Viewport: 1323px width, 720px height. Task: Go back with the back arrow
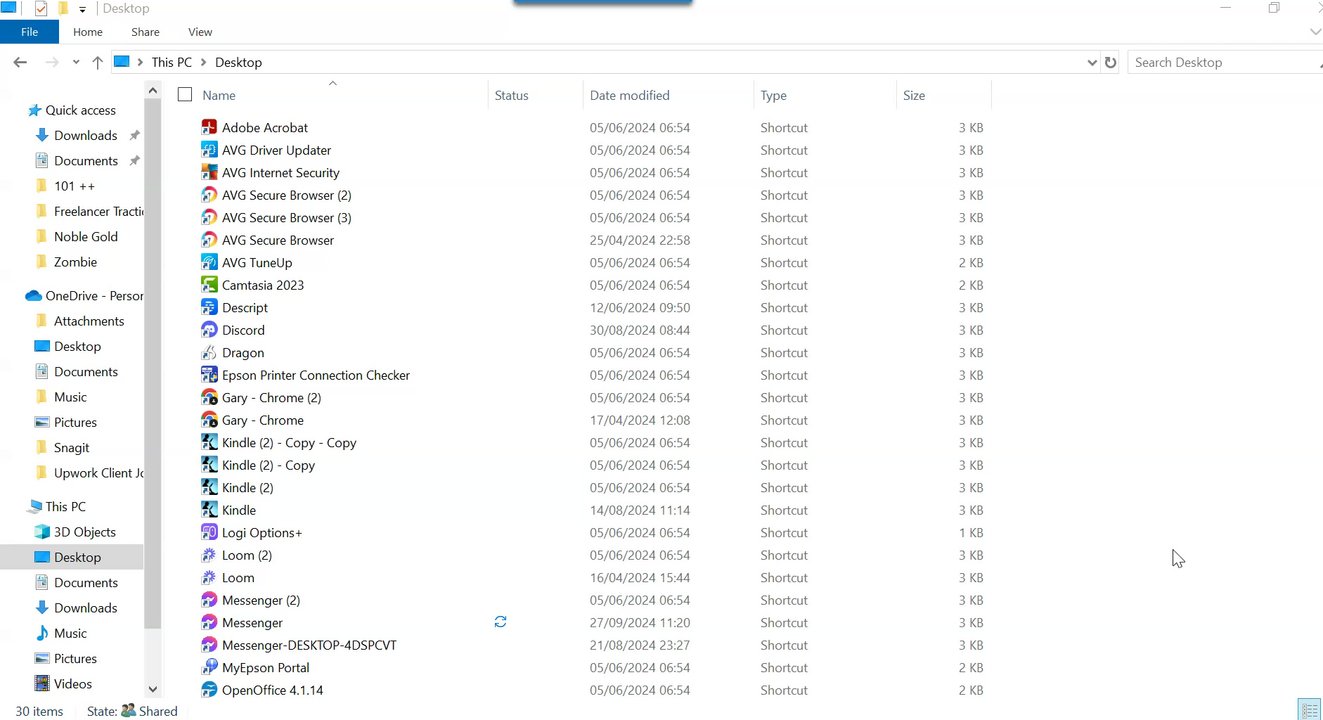20,62
